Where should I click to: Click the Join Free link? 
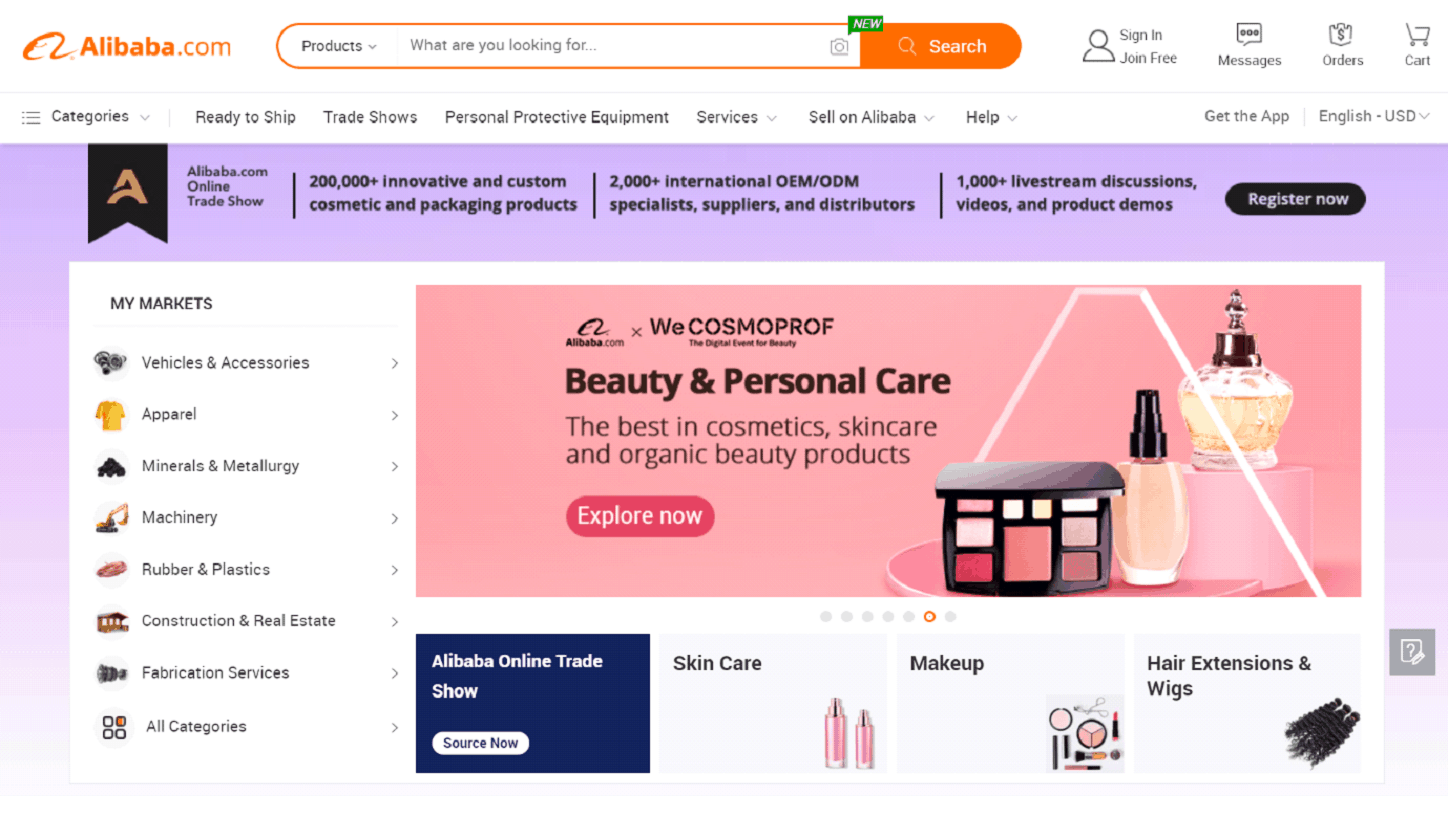(1148, 58)
